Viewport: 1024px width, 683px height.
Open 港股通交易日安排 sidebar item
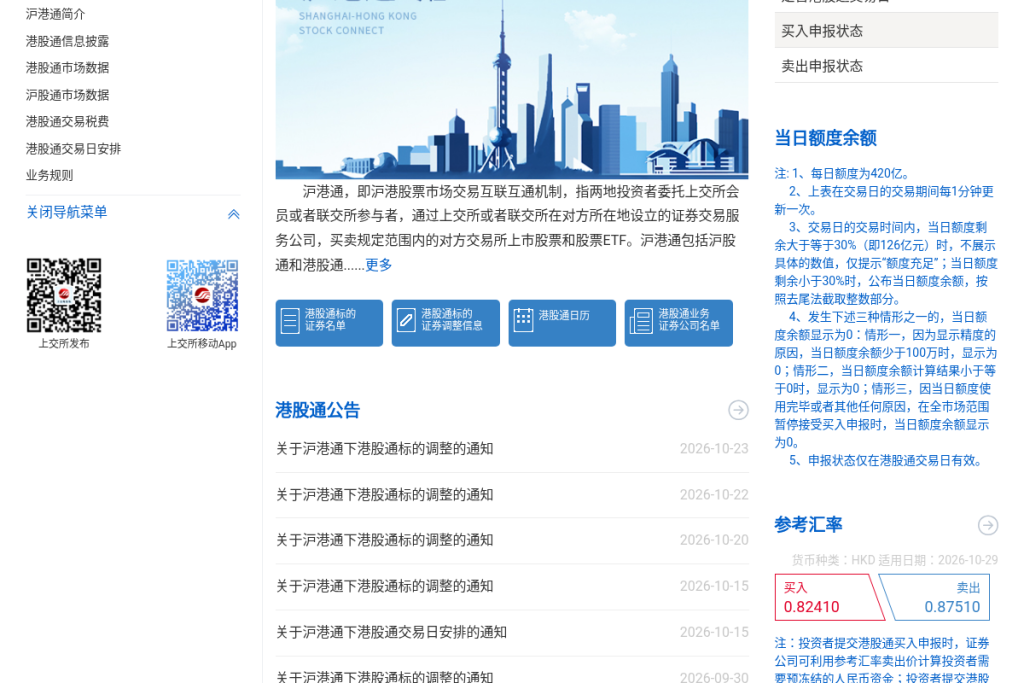73,149
